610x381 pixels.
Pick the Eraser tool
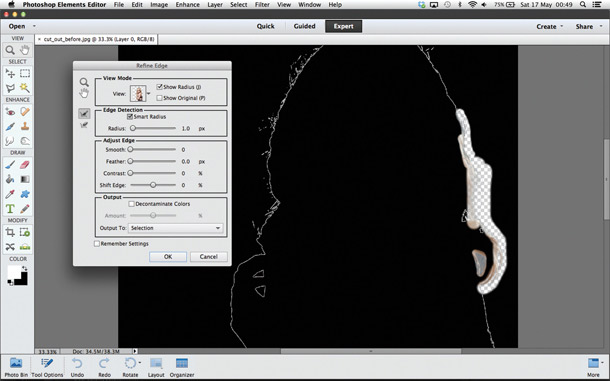click(x=25, y=165)
